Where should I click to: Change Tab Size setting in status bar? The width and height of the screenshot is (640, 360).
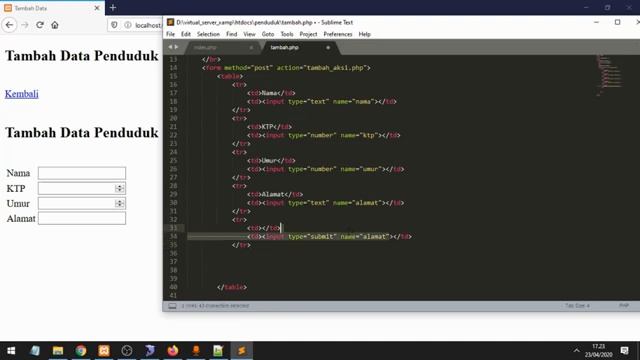coord(577,306)
